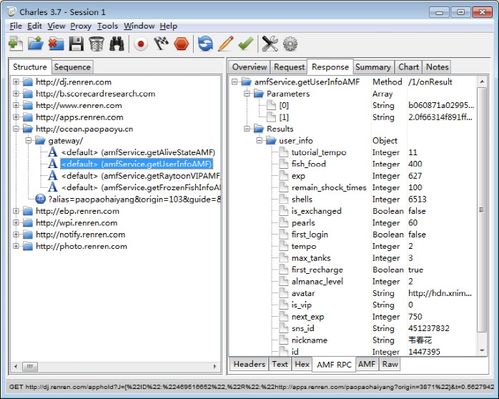This screenshot has width=499, height=399.
Task: Collapse the http://ocean.paopaoyu.cn host node
Action: [16, 129]
